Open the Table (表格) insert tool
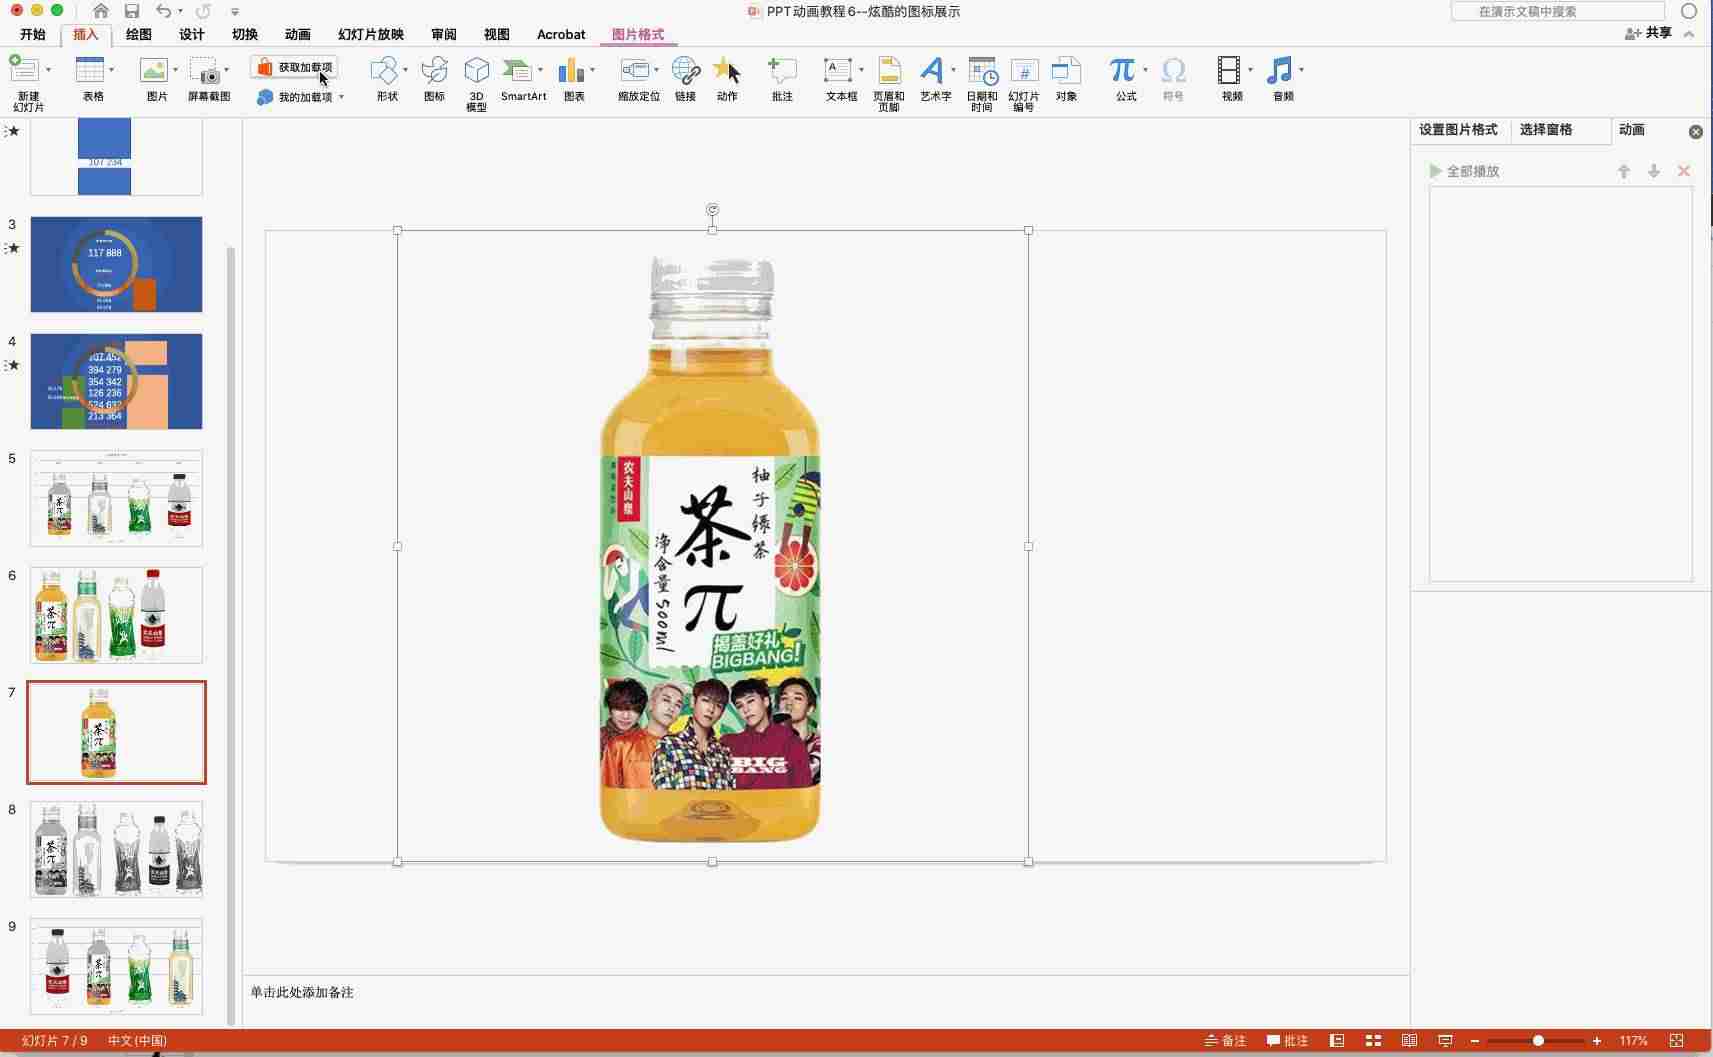This screenshot has width=1713, height=1057. 89,69
